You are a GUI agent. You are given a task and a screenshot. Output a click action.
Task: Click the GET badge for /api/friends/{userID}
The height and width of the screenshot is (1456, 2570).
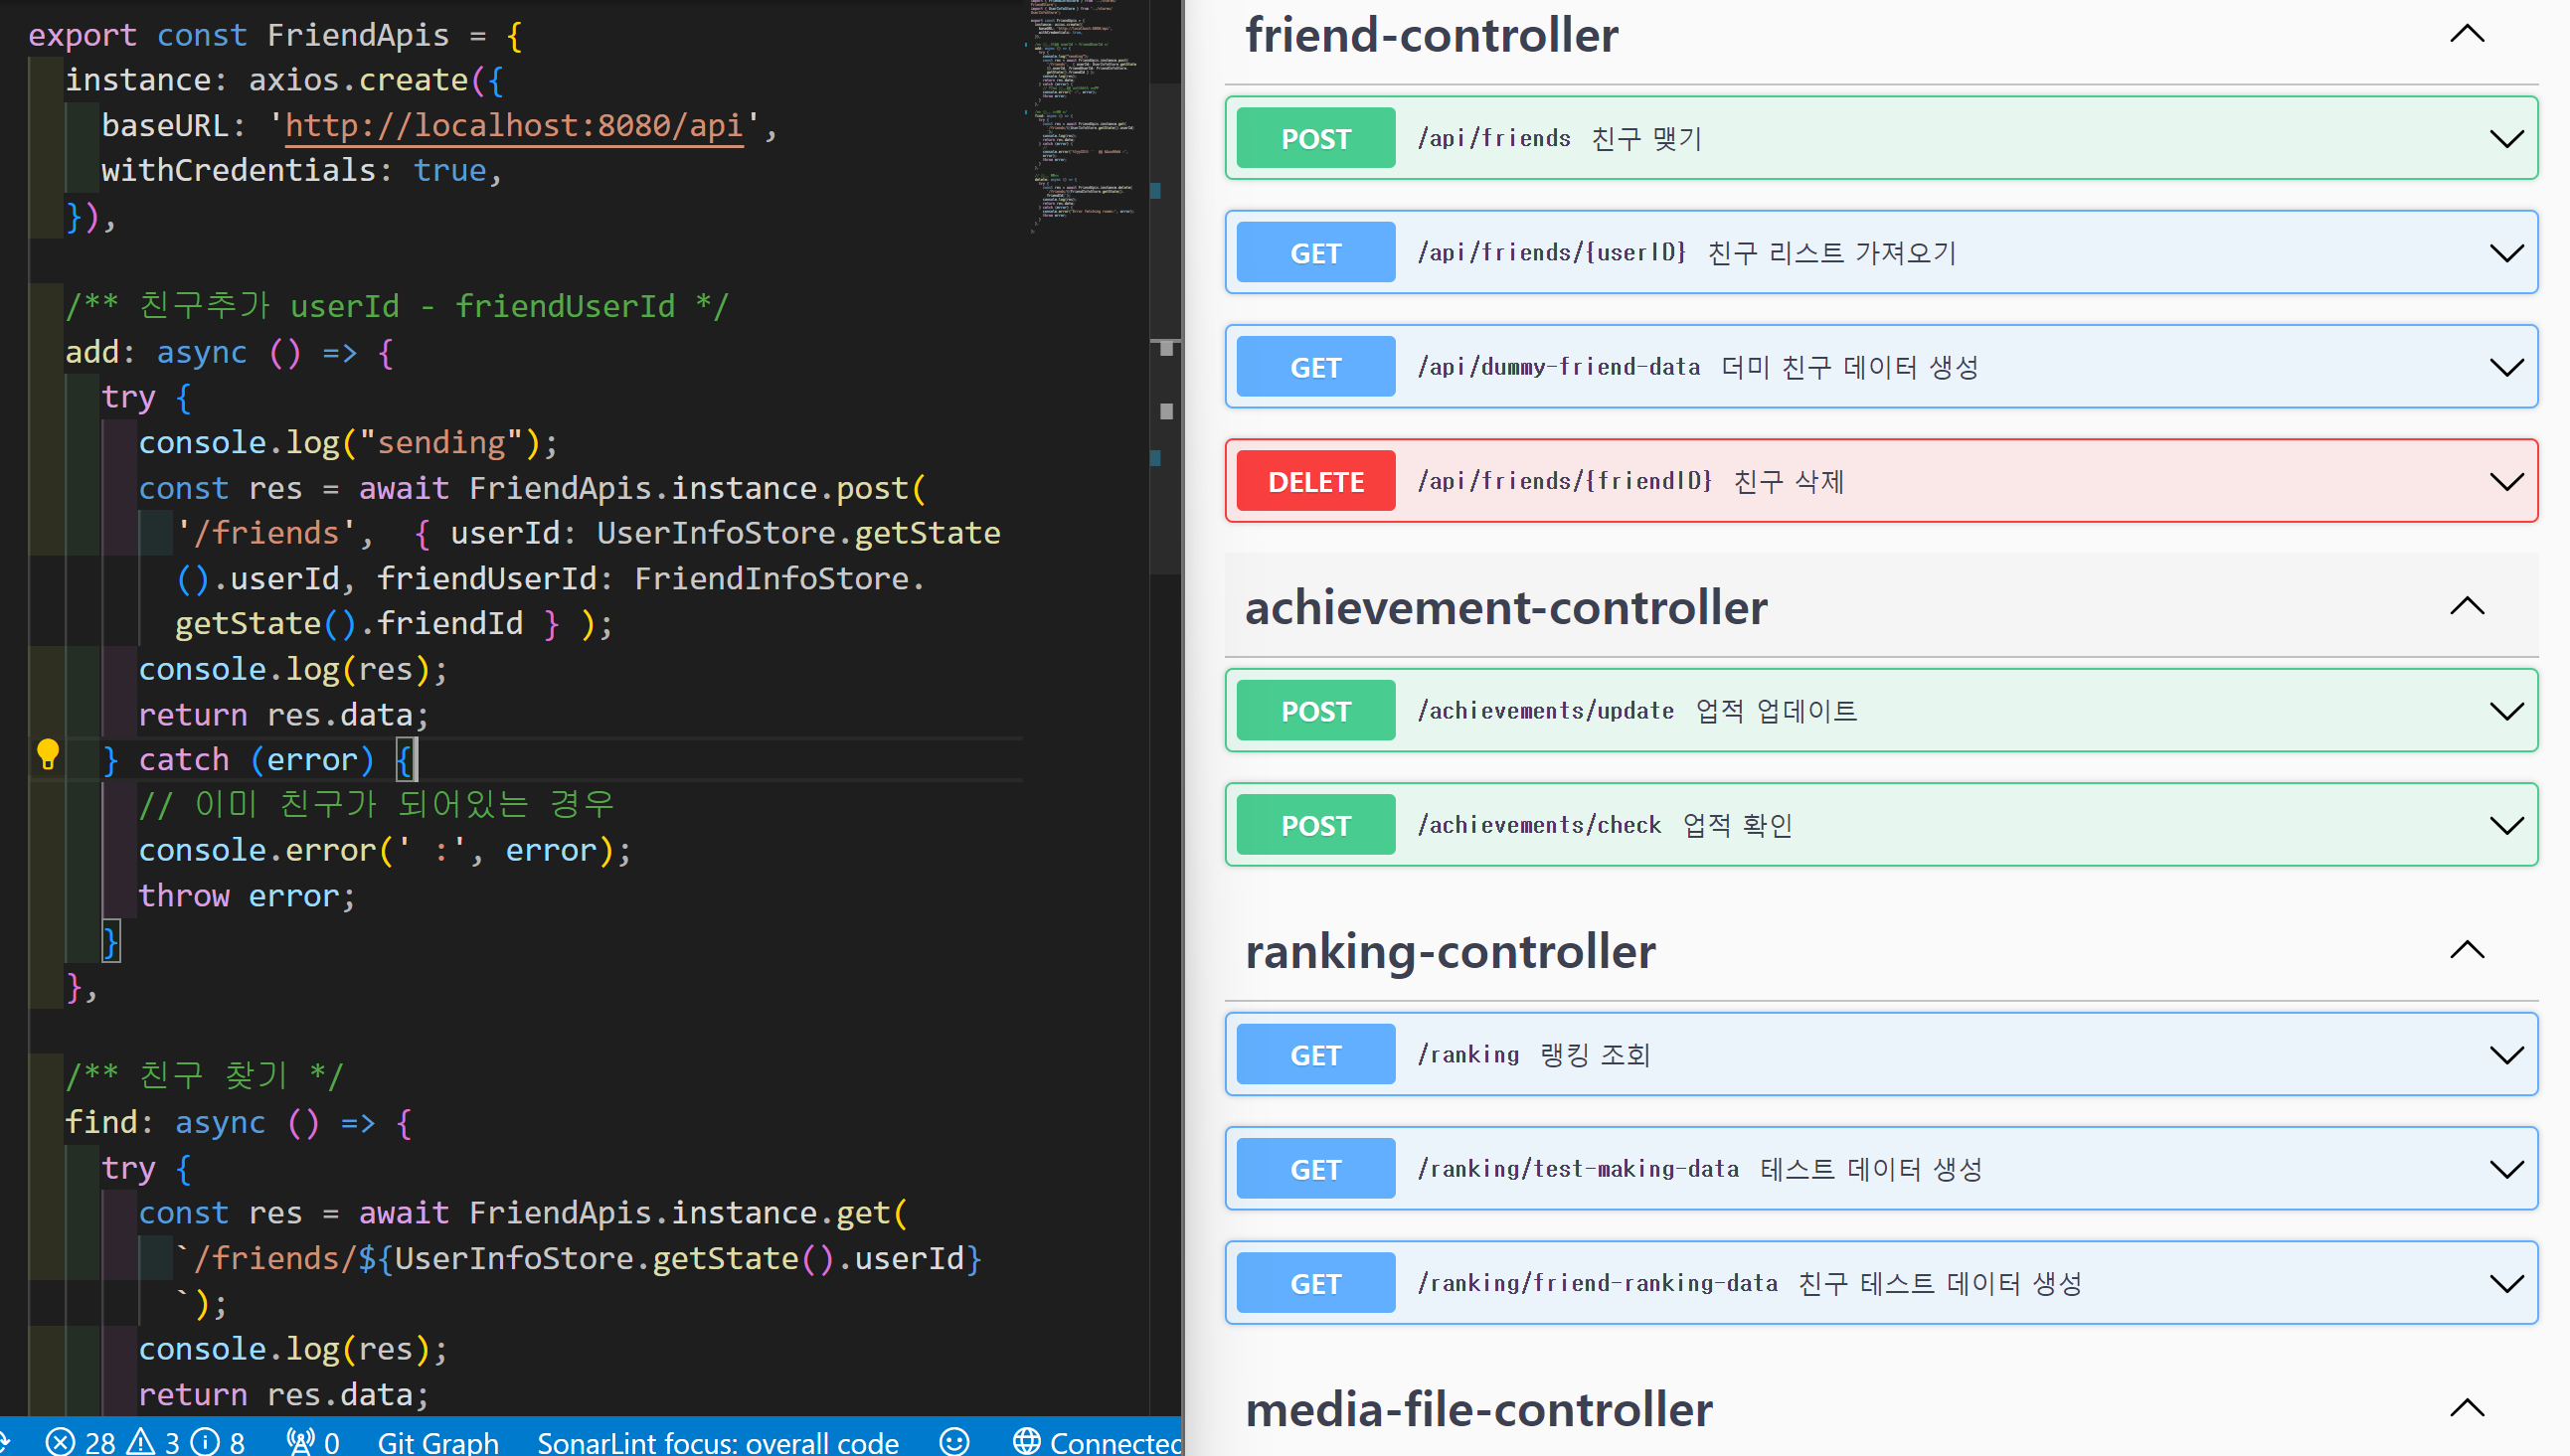(1315, 252)
